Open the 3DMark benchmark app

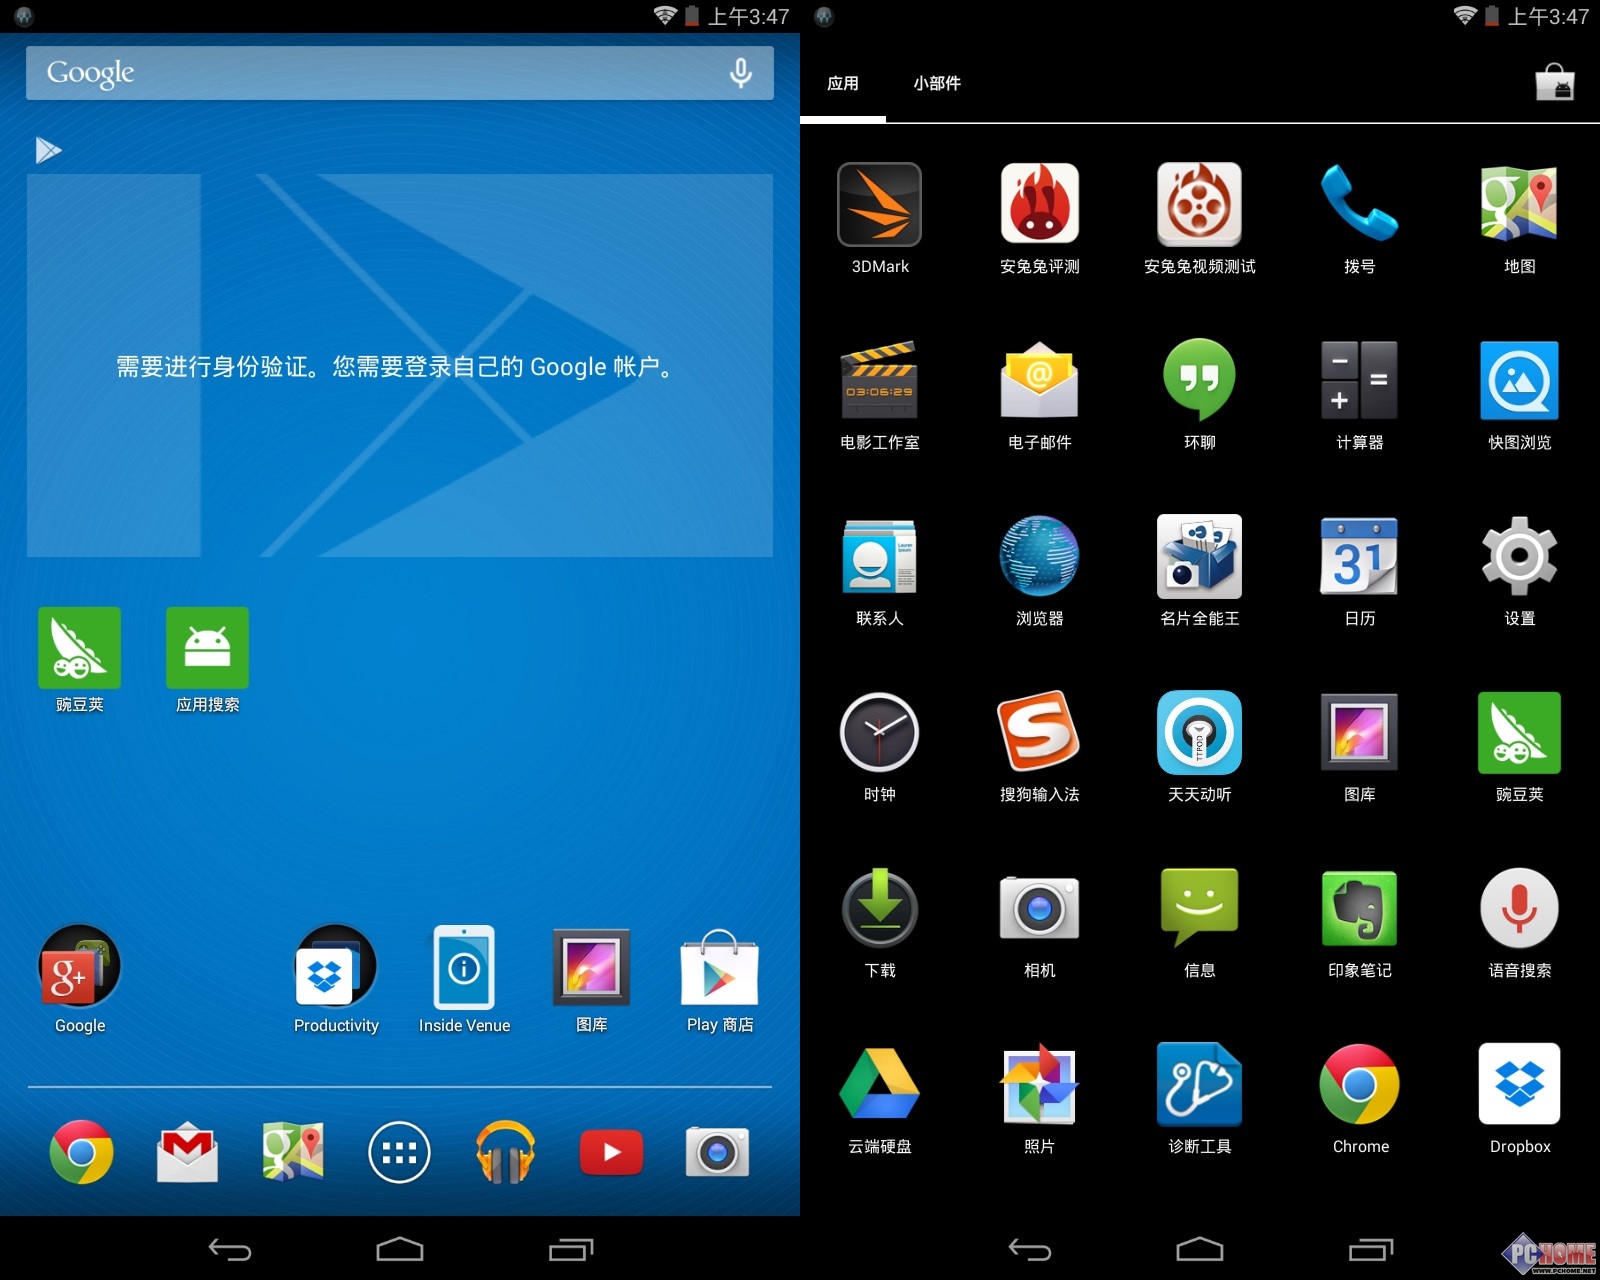pos(879,205)
